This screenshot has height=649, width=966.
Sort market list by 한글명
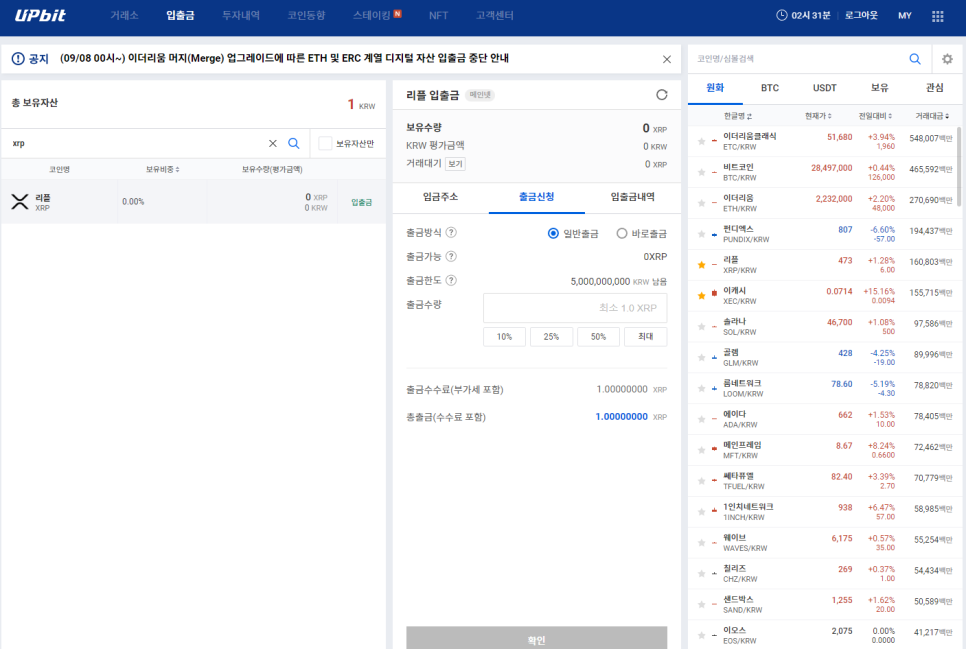point(737,116)
